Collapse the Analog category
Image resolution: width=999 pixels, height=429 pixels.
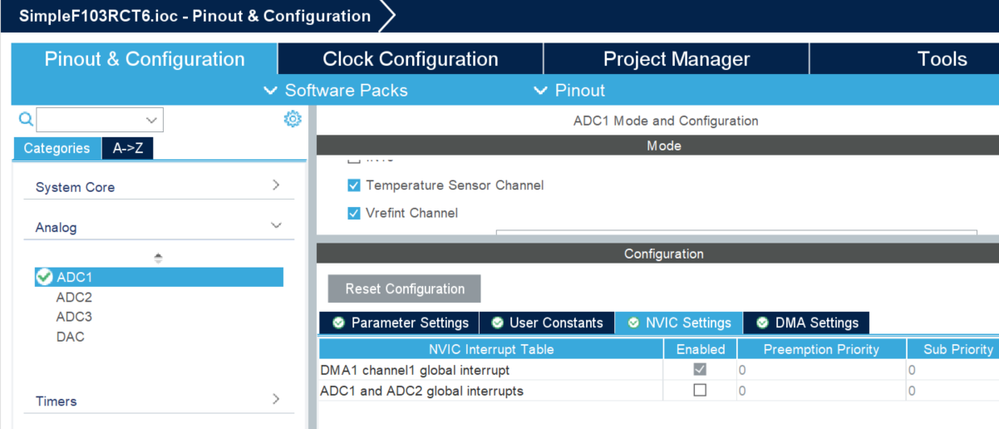coord(276,227)
